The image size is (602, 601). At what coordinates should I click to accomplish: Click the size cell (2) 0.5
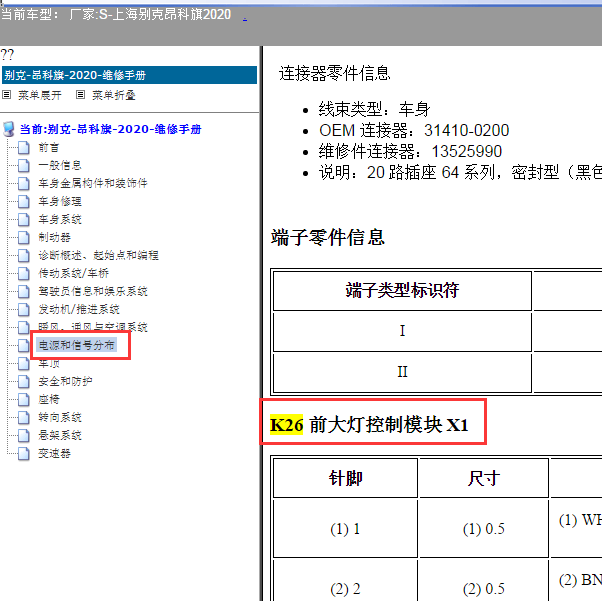coord(484,580)
